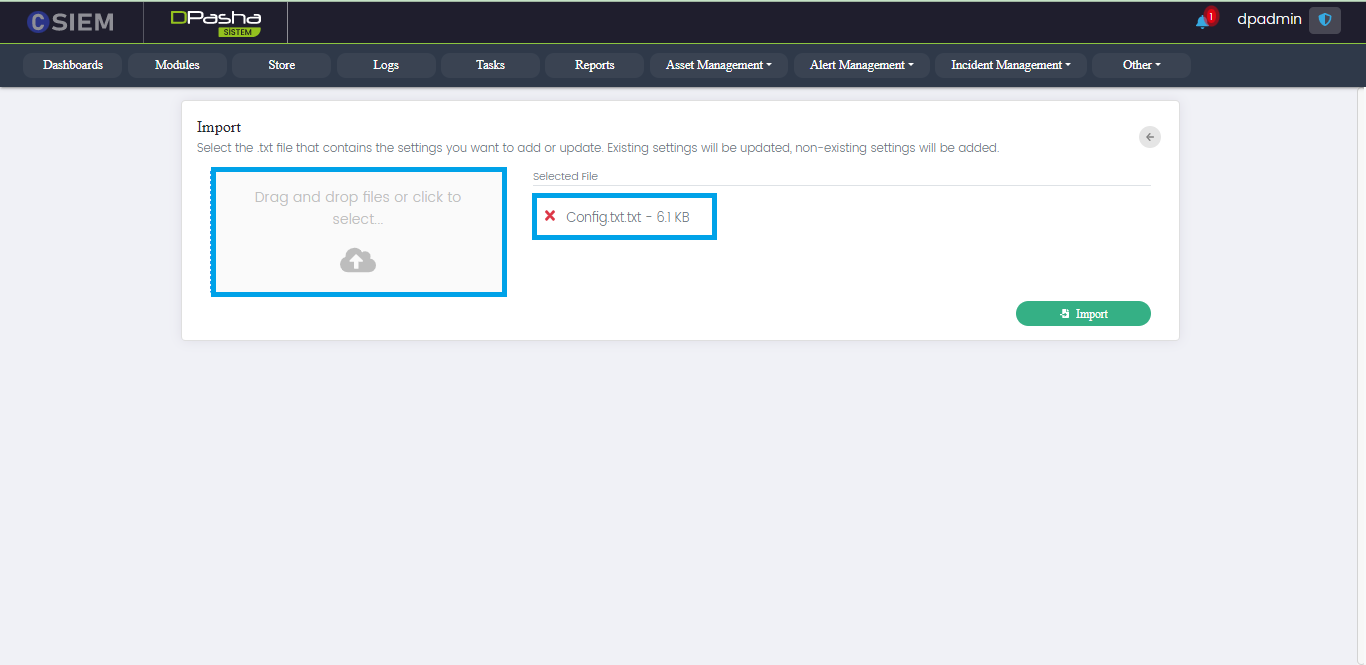Click the DPasha Sistem logo

tap(215, 22)
